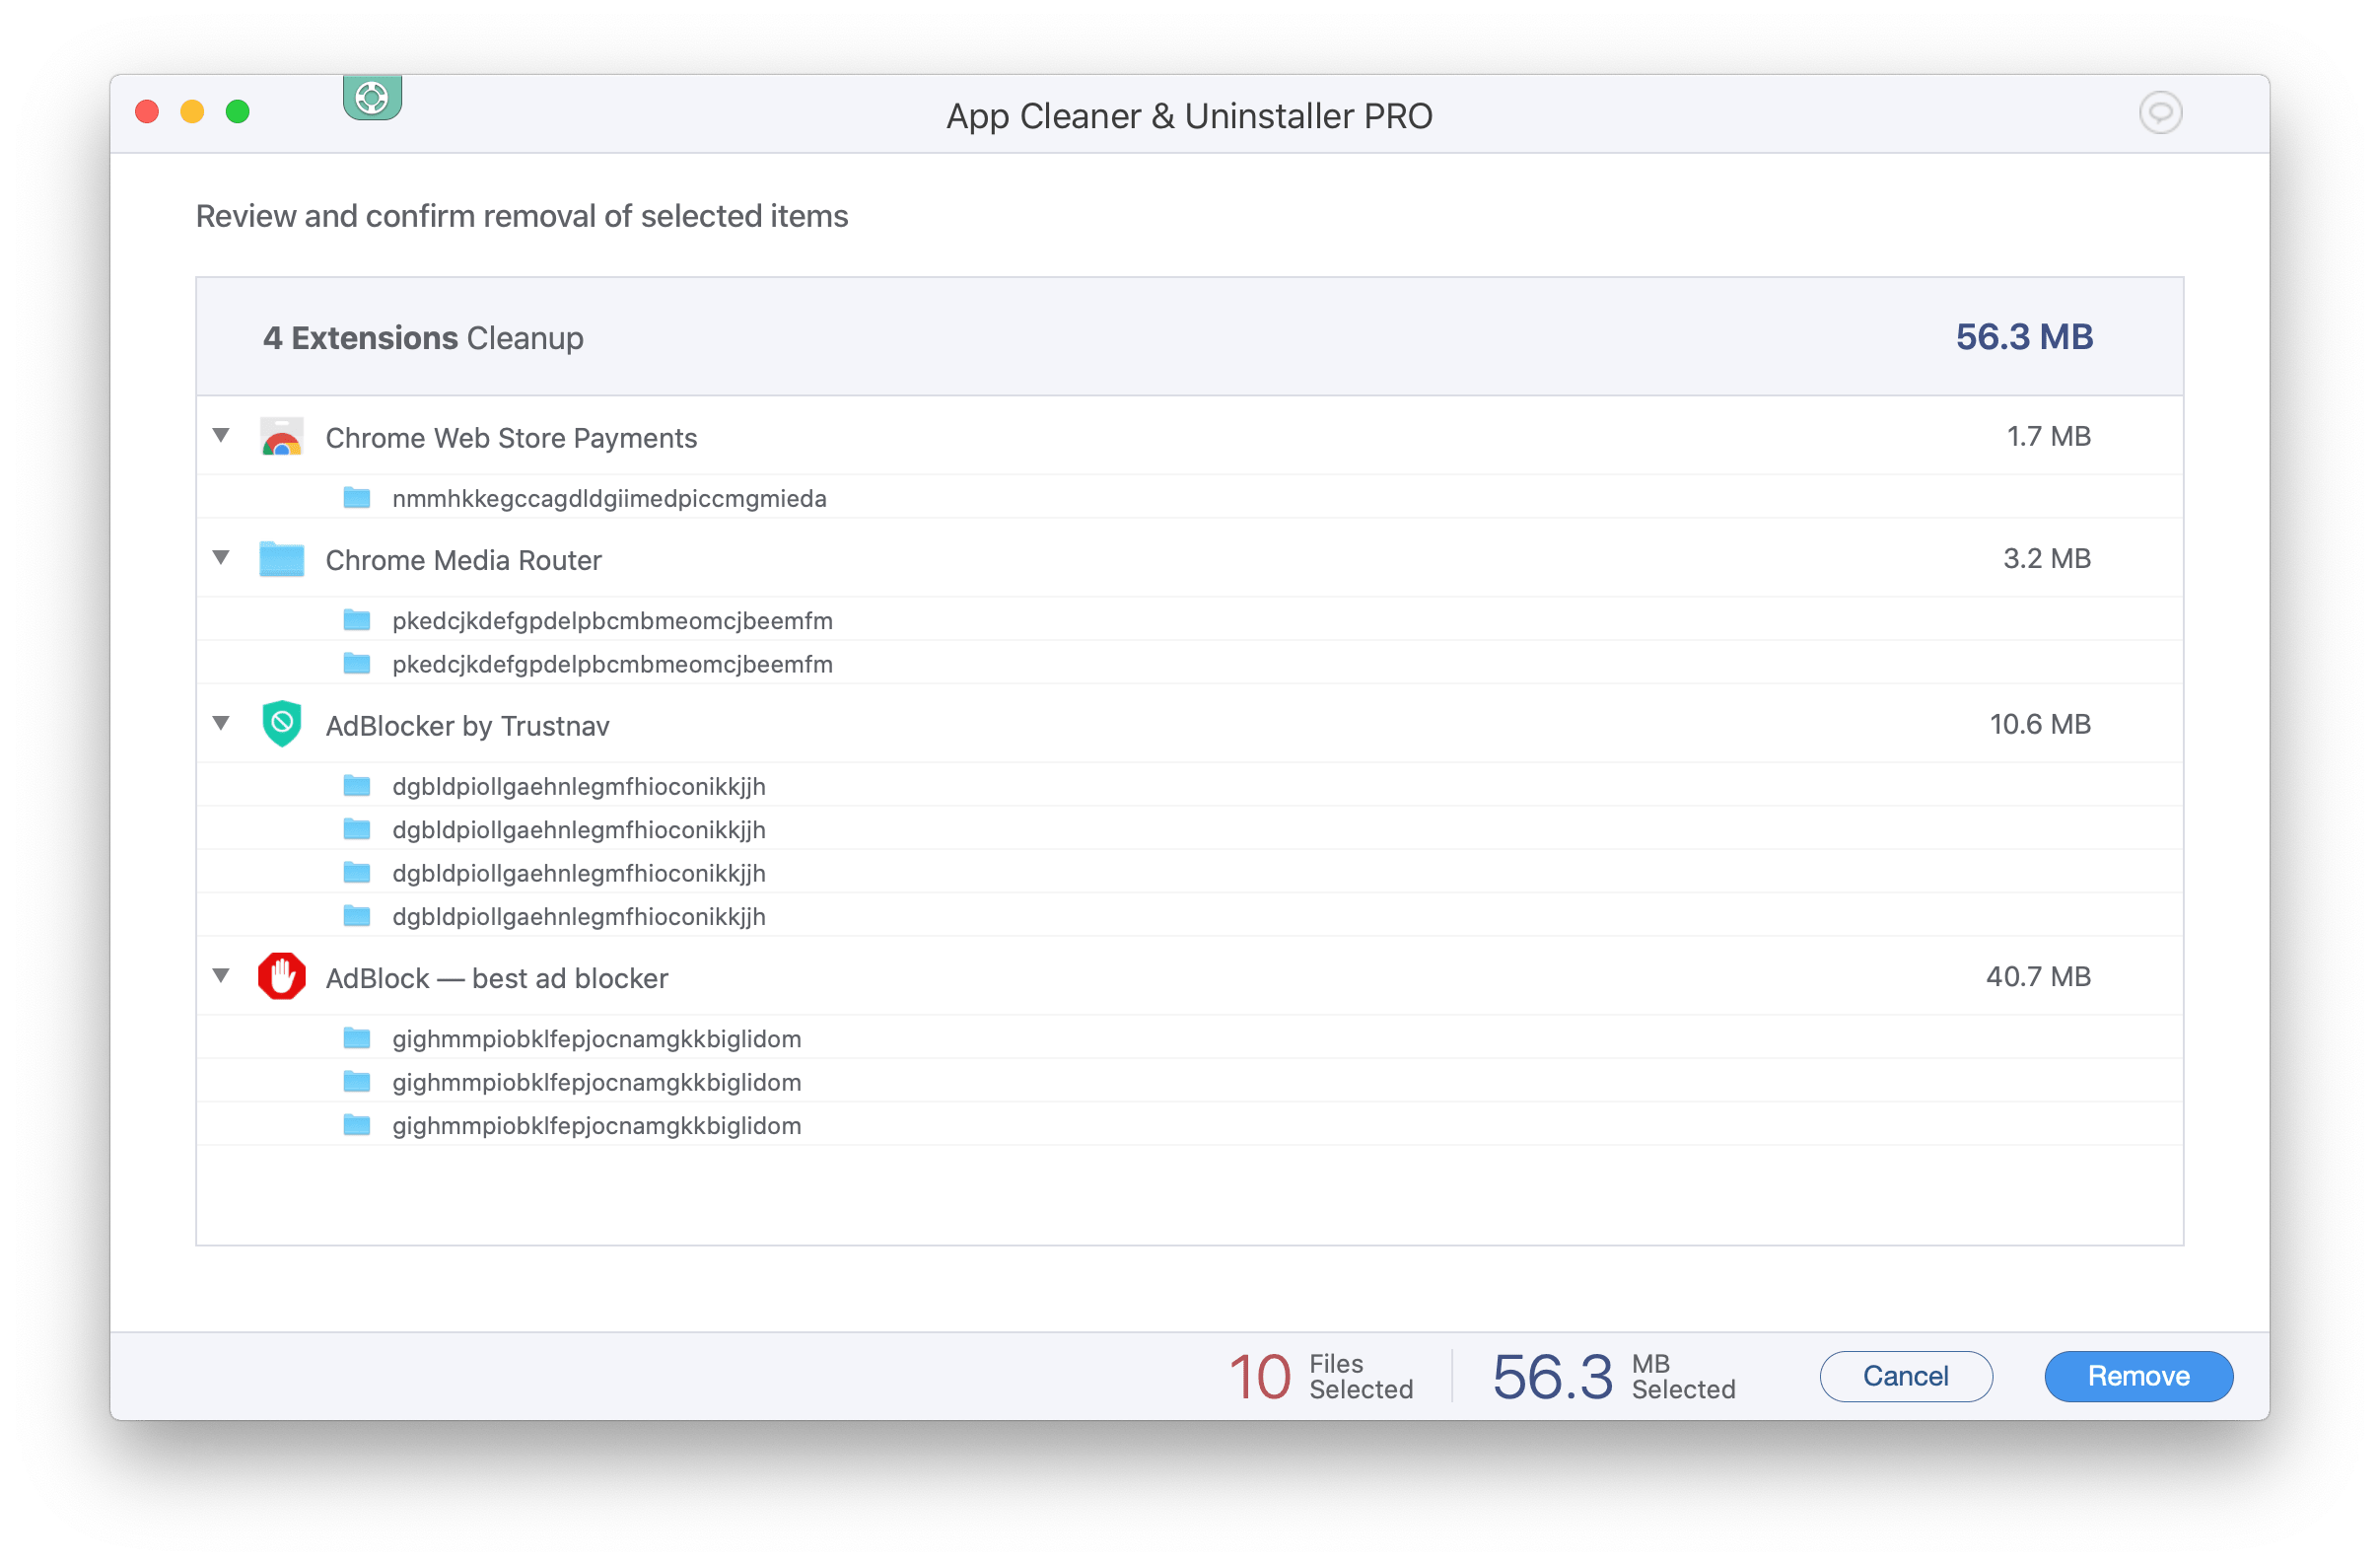Image resolution: width=2380 pixels, height=1566 pixels.
Task: Click first gighmmpiobklfepjocnamgkkbiglidom folder icon
Action: (357, 1038)
